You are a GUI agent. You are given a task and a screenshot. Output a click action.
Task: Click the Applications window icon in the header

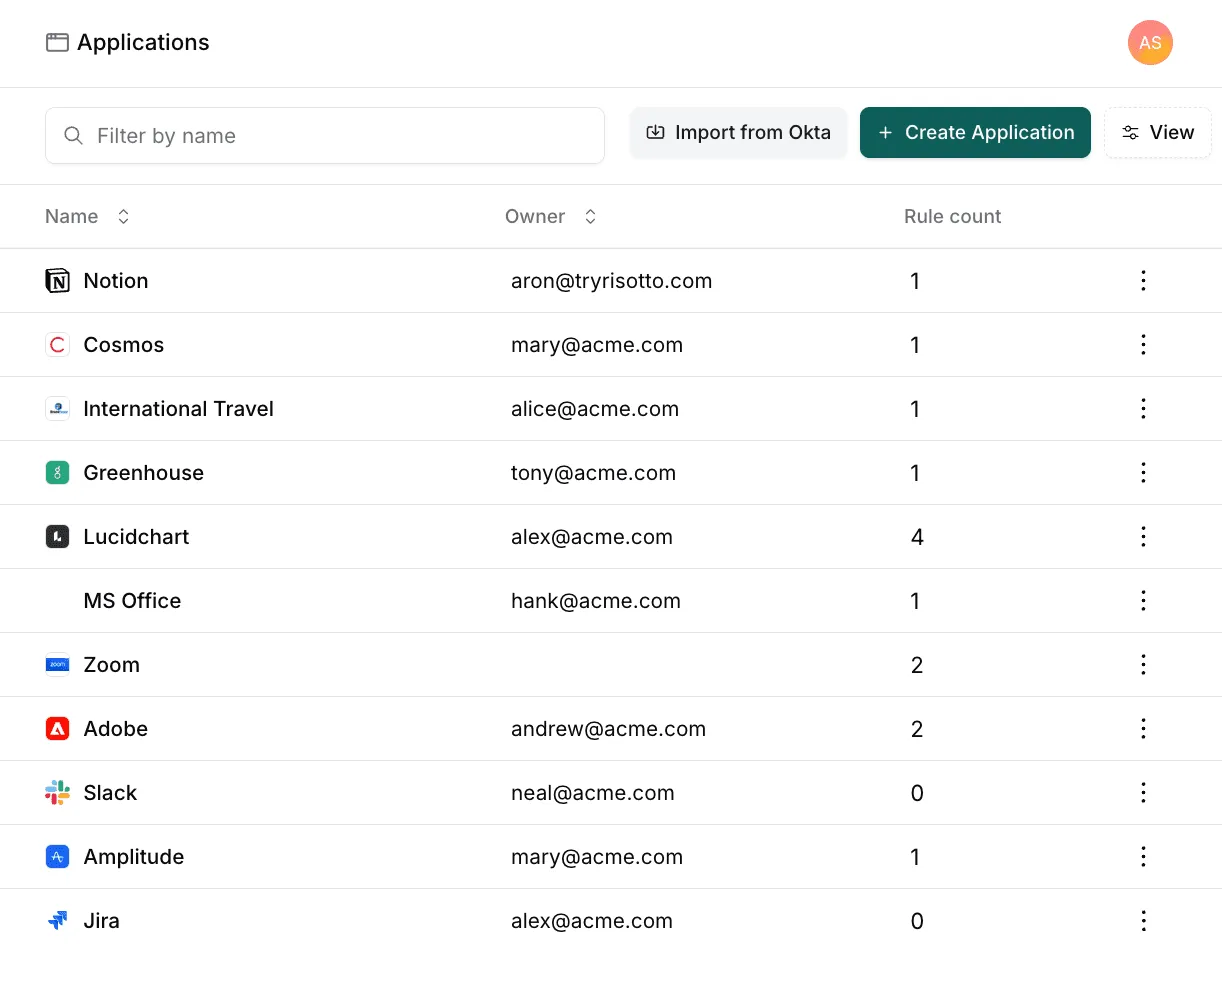coord(57,42)
